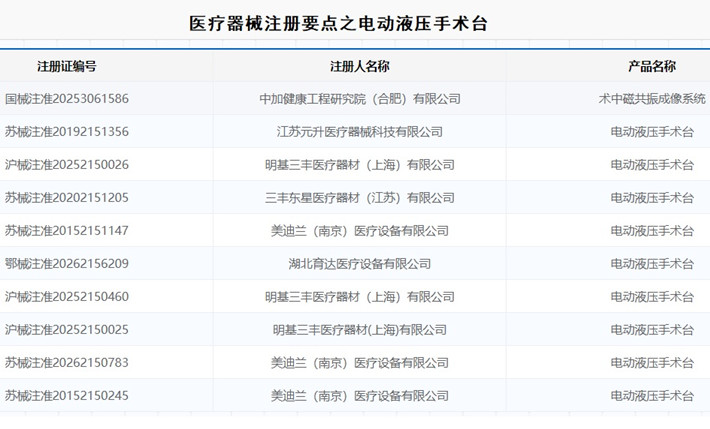This screenshot has height=429, width=710.
Task: Click 三丰东星医疗器材（江苏）有限公司
Action: pyautogui.click(x=360, y=198)
